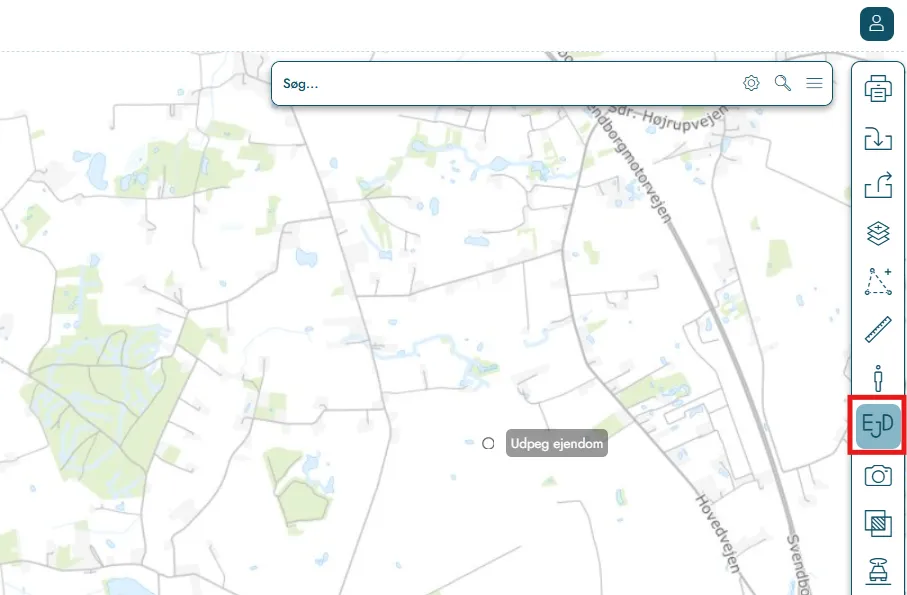Open the overlay compare squares tool
Viewport: 907px width, 595px height.
pyautogui.click(x=877, y=523)
